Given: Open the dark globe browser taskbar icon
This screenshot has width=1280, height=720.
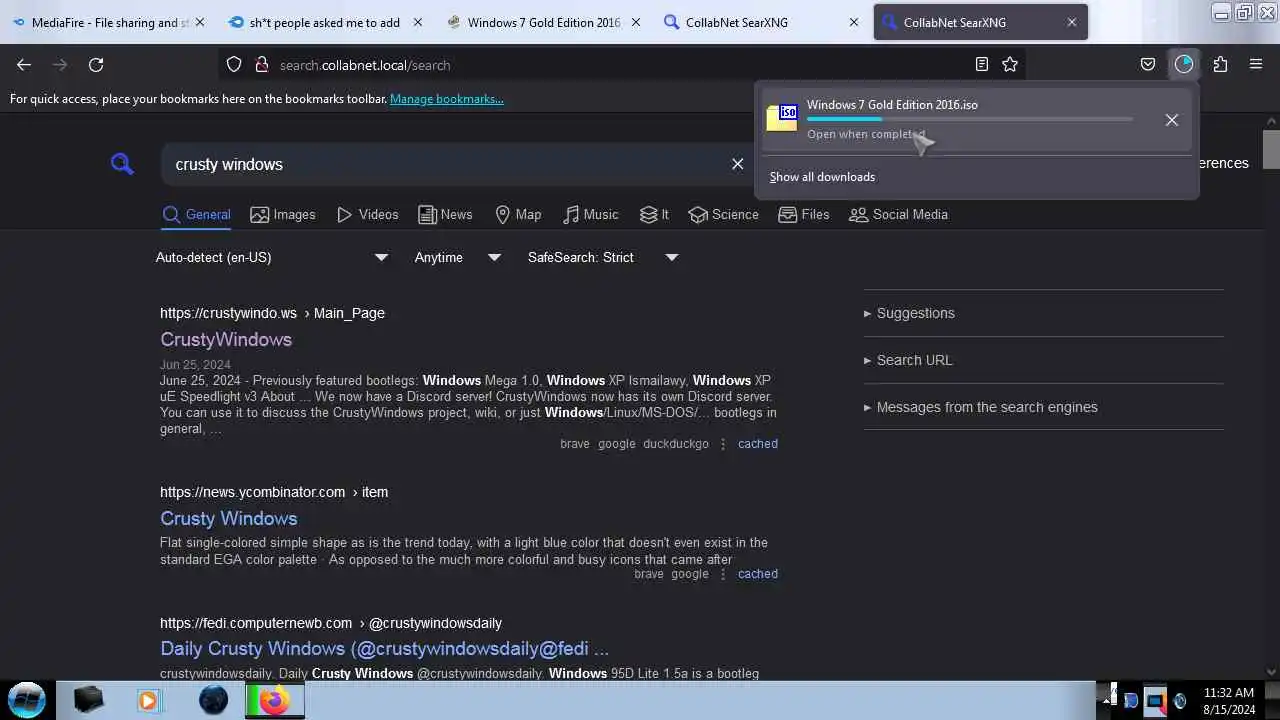Looking at the screenshot, I should click(x=213, y=700).
